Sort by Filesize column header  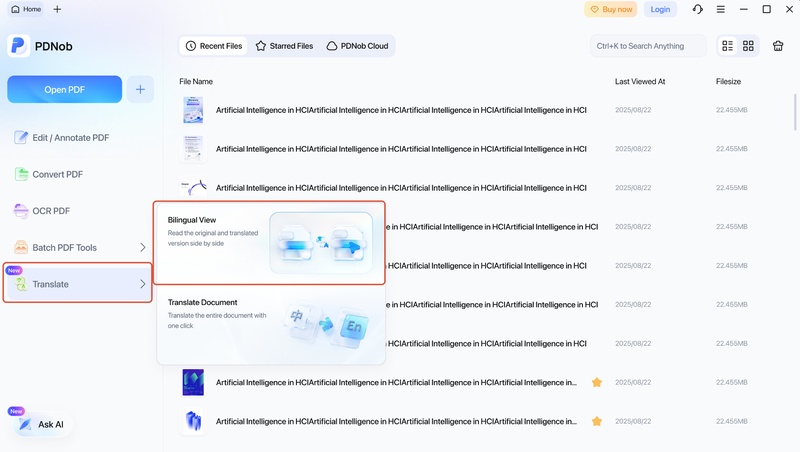coord(728,82)
